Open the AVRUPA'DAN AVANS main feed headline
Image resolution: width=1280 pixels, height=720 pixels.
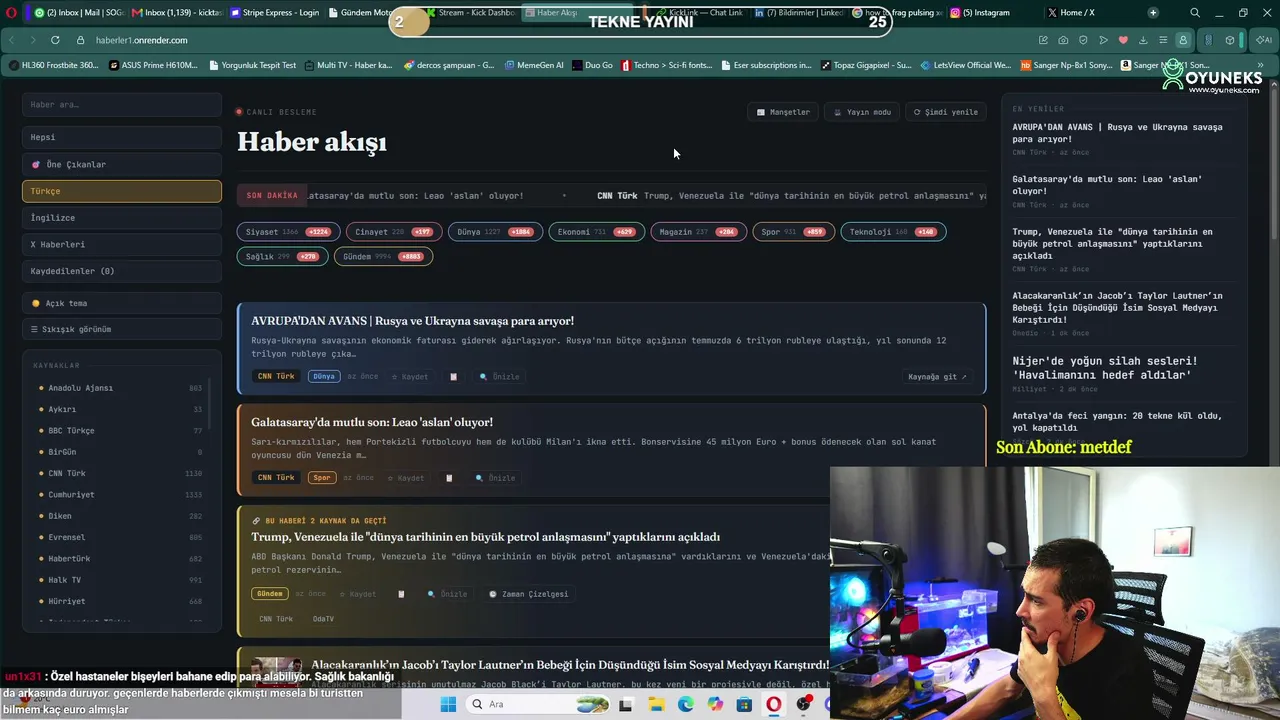tap(412, 321)
